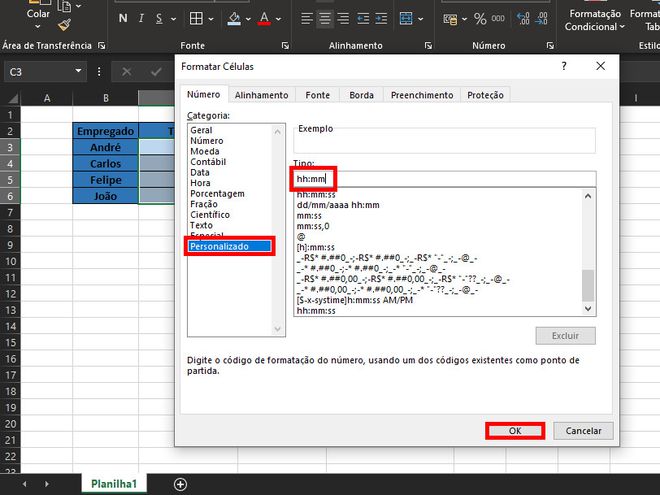The height and width of the screenshot is (495, 660).
Task: Select Porcentagem category
Action: click(217, 194)
